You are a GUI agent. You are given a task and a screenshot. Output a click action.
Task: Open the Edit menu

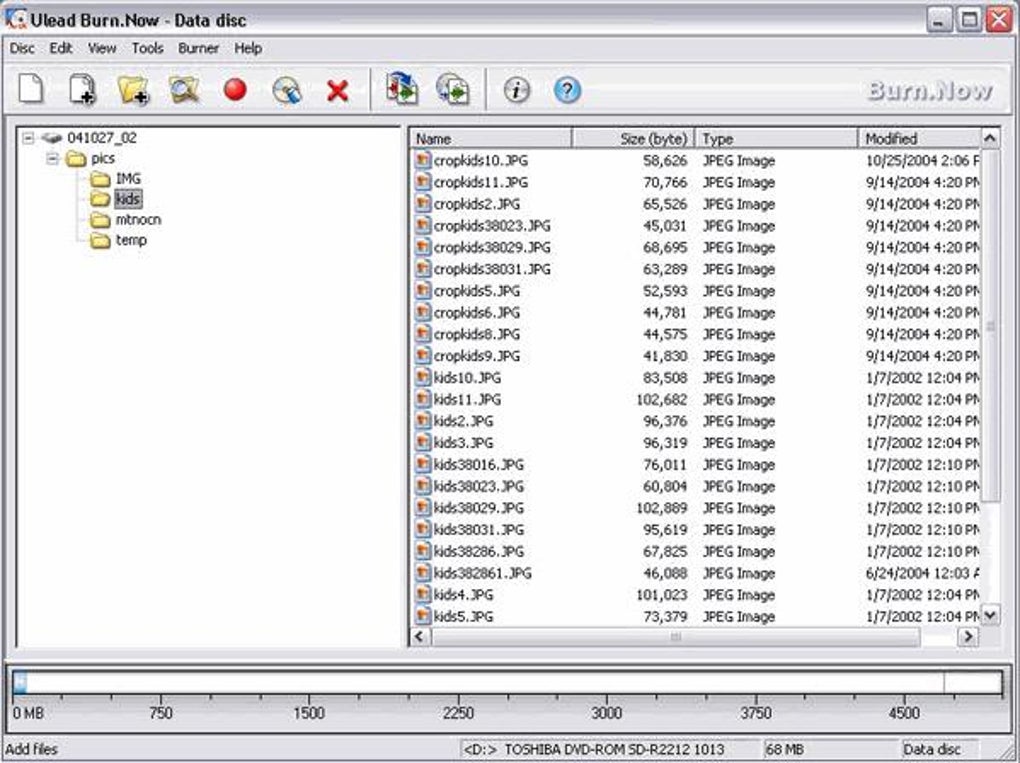pos(61,48)
